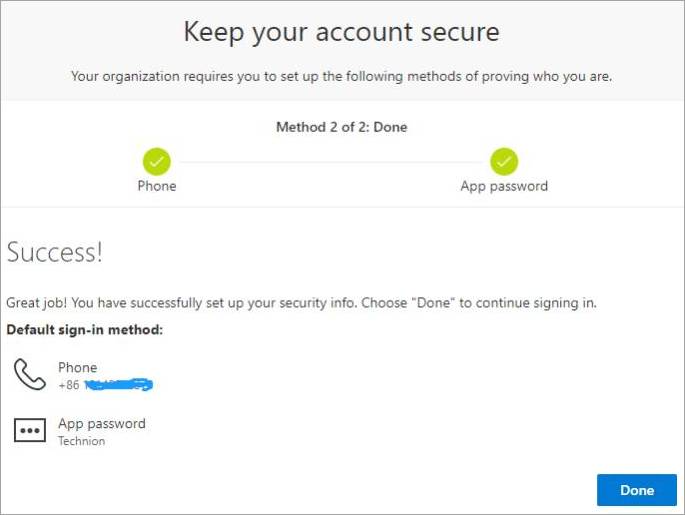Viewport: 685px width, 515px height.
Task: Click the app password dots icon
Action: (30, 430)
